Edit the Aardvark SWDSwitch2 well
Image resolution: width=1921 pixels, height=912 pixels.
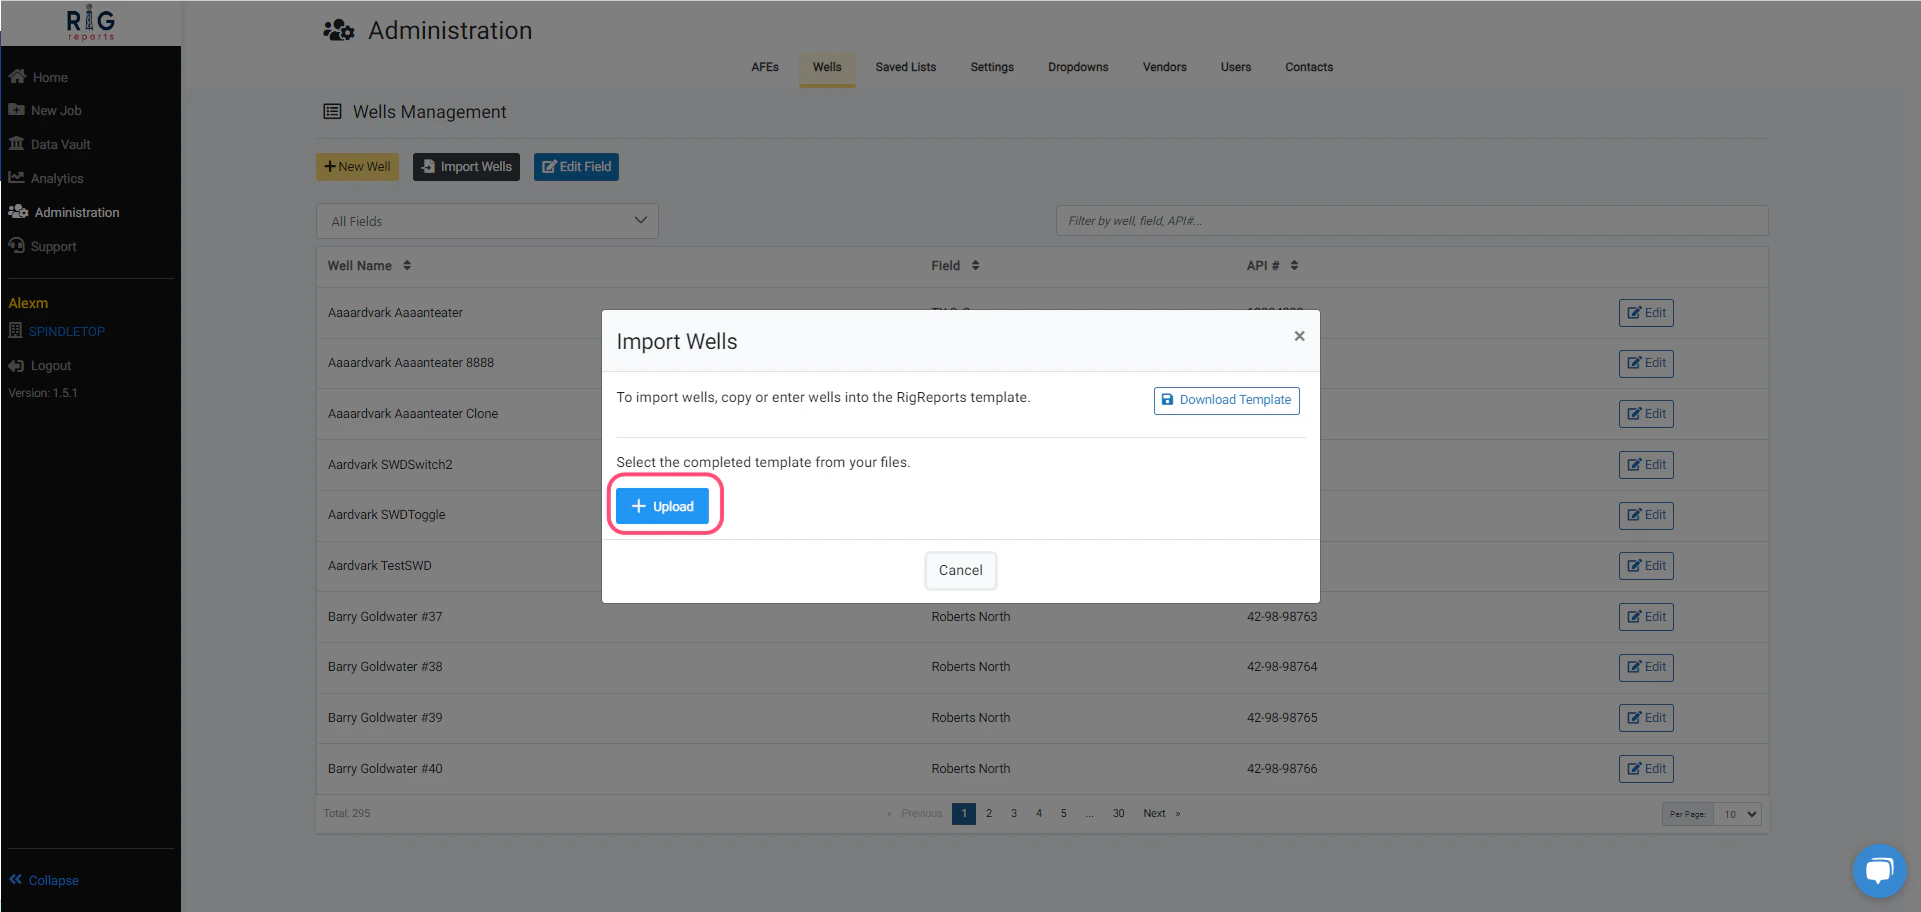click(1646, 465)
